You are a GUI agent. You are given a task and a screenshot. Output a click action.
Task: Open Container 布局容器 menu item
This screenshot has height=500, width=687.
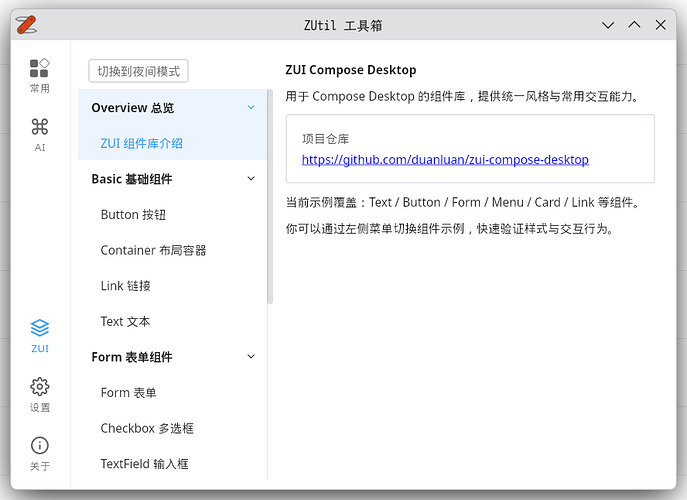pos(172,250)
